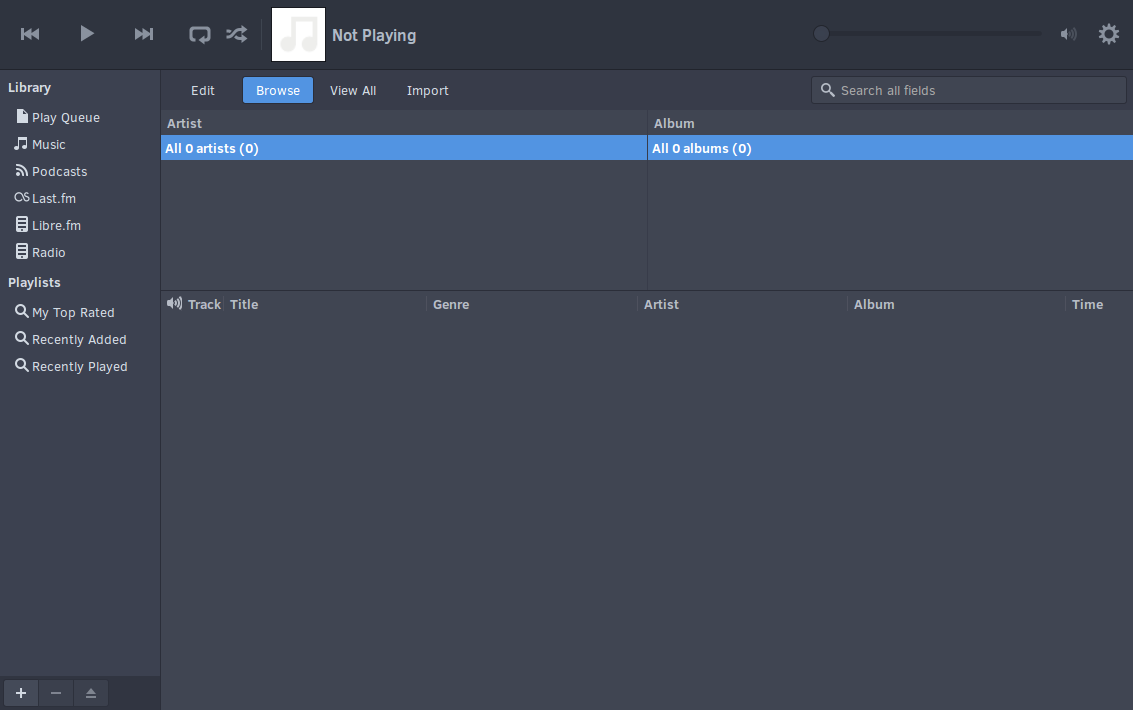Select the 'All 0 artists (0)' row
Image resolution: width=1133 pixels, height=710 pixels.
click(x=404, y=148)
